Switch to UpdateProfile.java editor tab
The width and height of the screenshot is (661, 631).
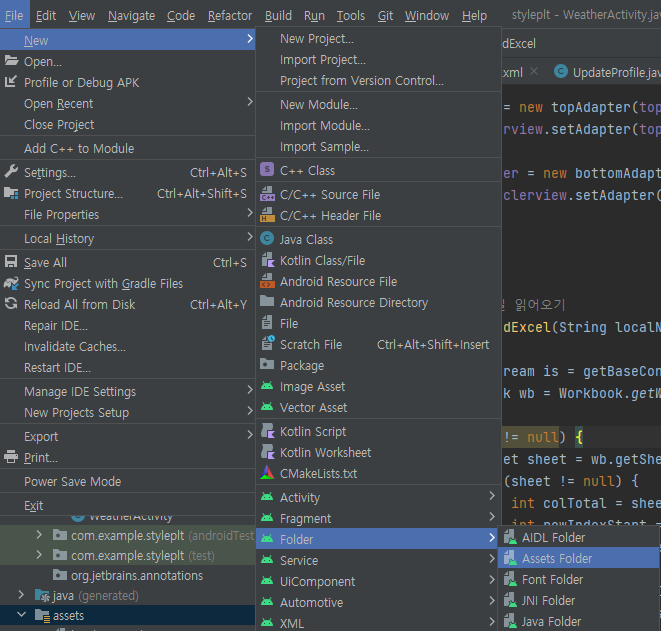point(607,72)
